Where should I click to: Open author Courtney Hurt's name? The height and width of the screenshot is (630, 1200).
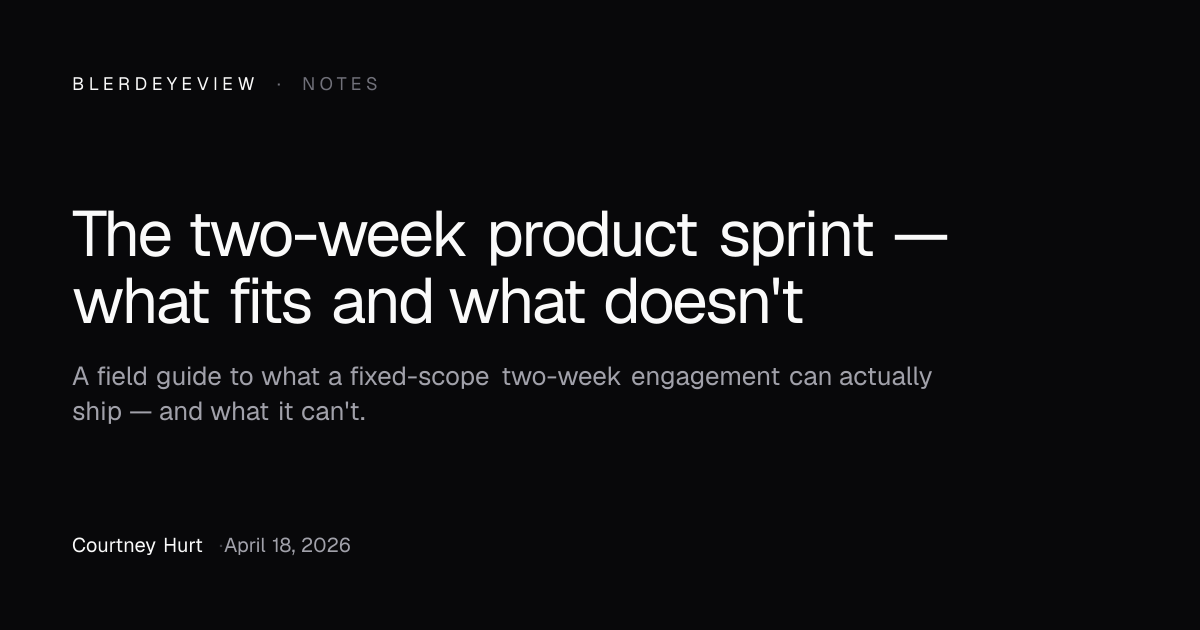[x=137, y=546]
